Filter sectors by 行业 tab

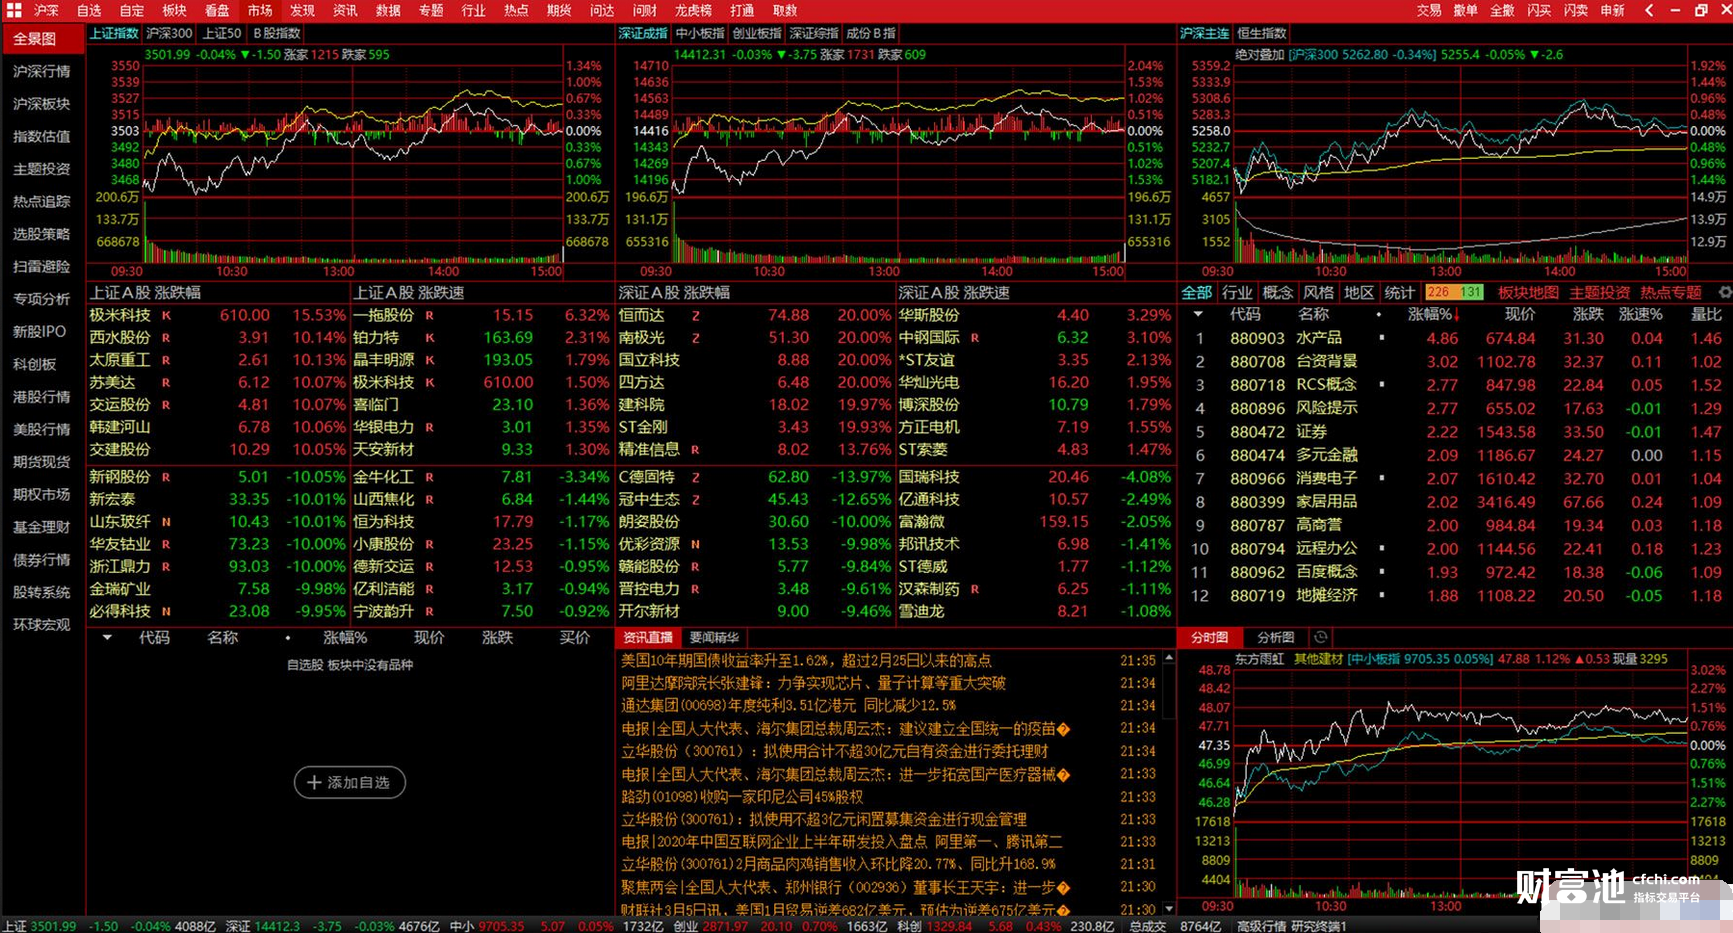(x=1237, y=292)
